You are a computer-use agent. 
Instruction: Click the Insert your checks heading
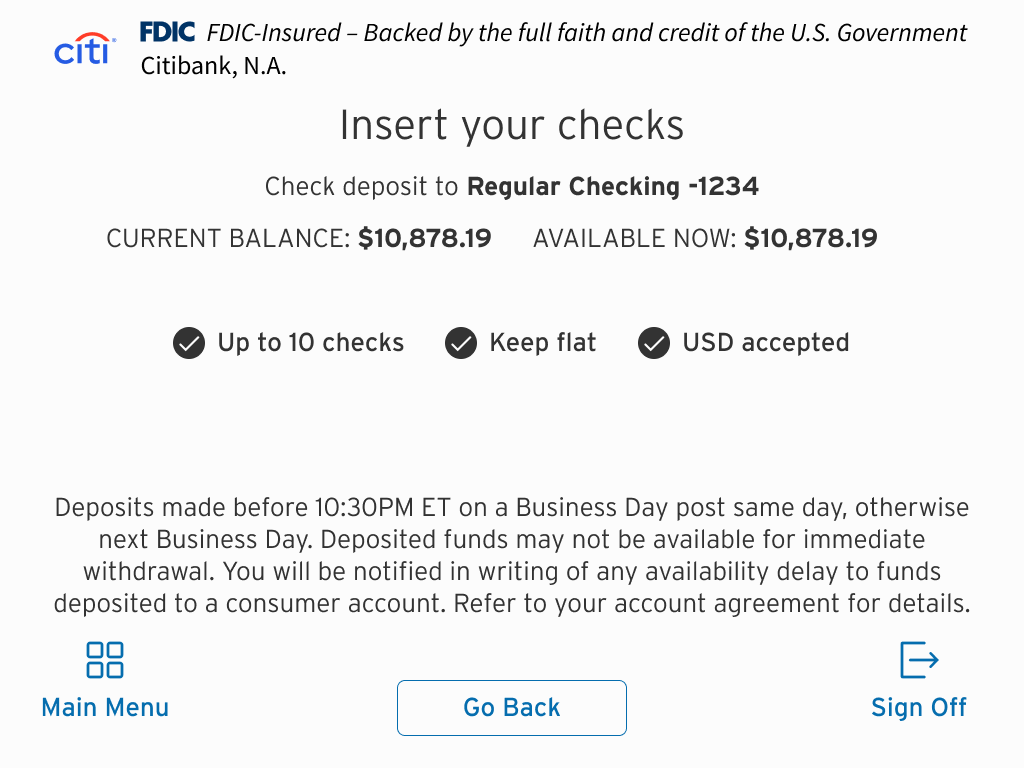pos(512,126)
